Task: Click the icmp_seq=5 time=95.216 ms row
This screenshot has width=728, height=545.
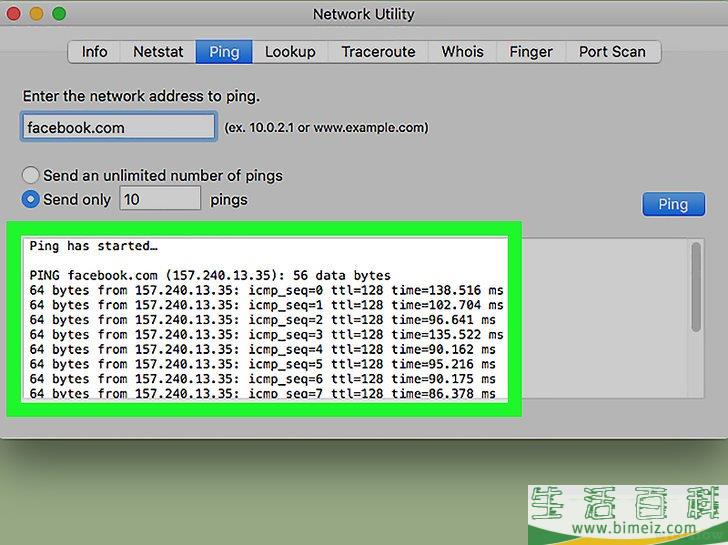Action: (x=263, y=364)
